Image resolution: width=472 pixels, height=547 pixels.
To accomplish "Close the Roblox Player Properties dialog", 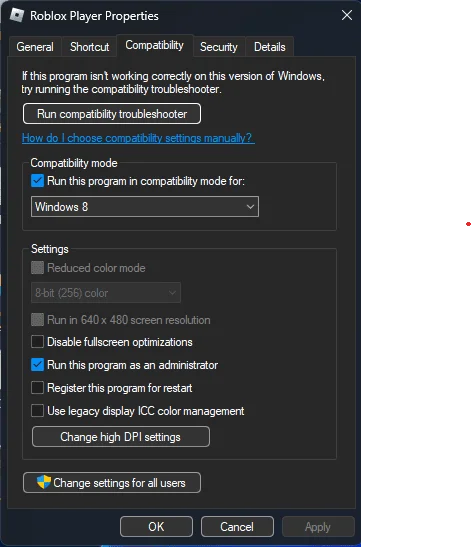I will (347, 15).
